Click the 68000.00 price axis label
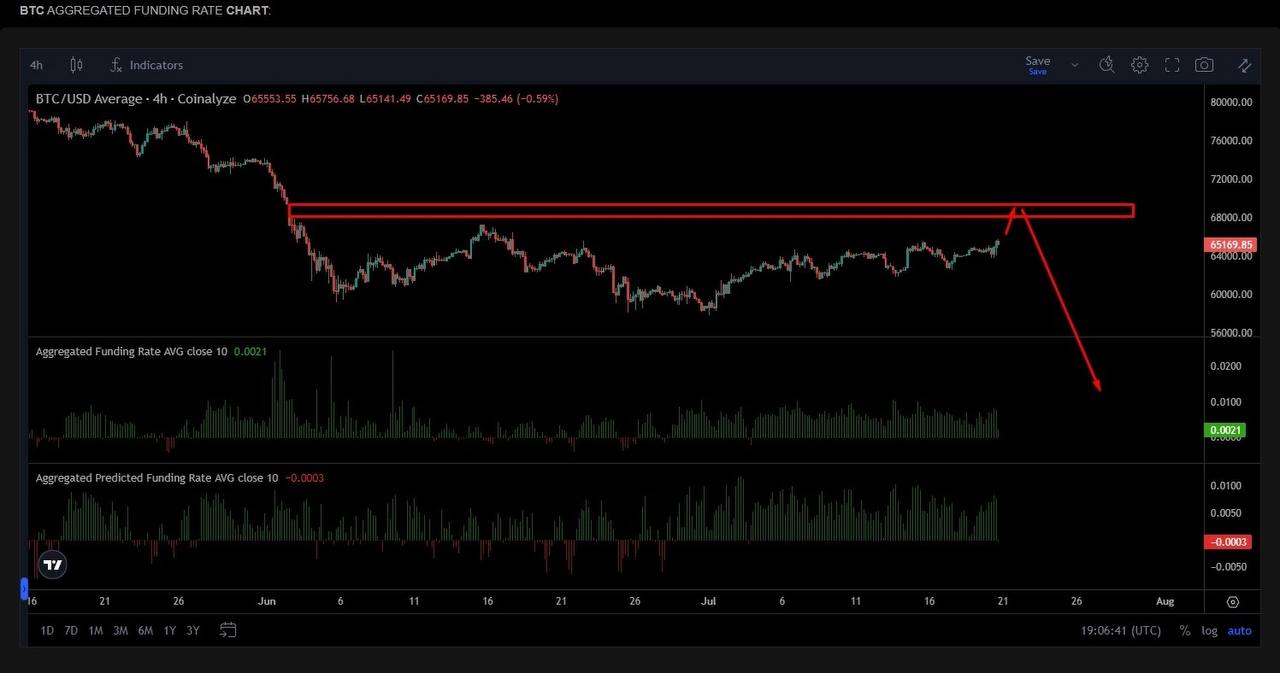The width and height of the screenshot is (1280, 673). pyautogui.click(x=1231, y=218)
